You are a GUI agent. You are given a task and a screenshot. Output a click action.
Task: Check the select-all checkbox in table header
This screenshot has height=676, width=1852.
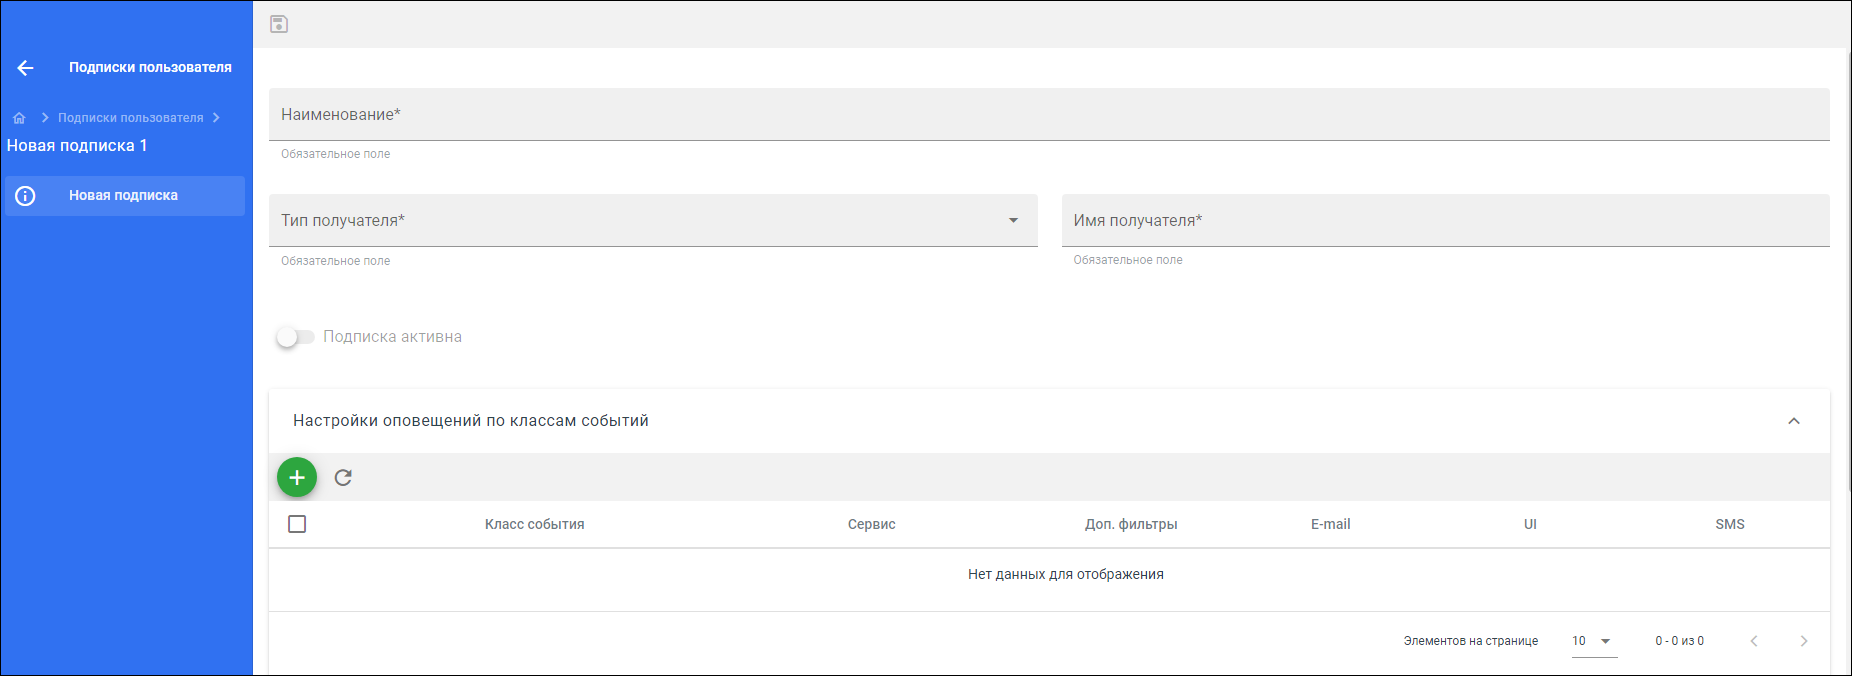[x=297, y=524]
